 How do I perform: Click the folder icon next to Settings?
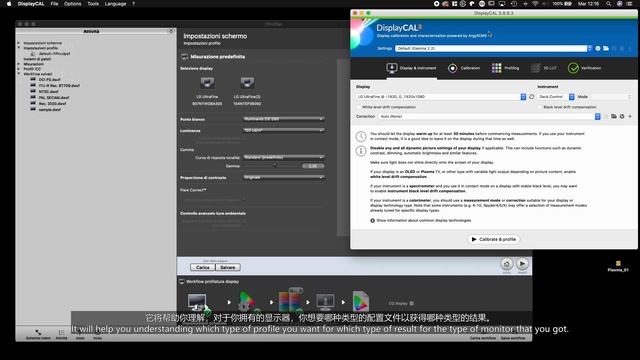point(606,48)
